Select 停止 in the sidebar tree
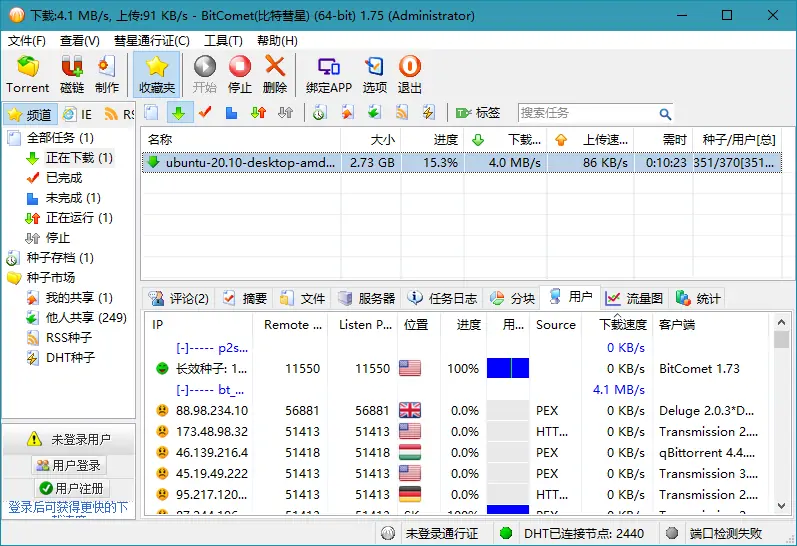797x546 pixels. [57, 238]
